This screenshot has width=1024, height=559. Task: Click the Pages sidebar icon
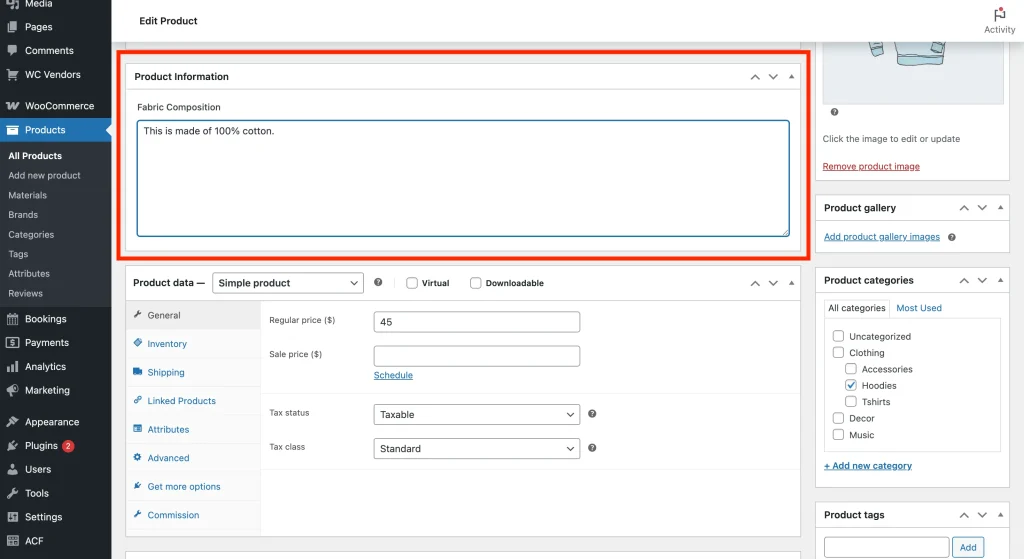coord(12,27)
